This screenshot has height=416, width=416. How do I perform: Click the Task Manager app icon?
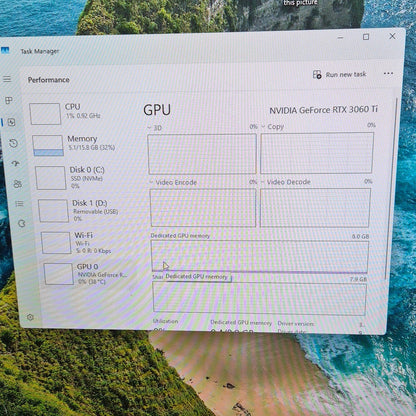(x=5, y=50)
